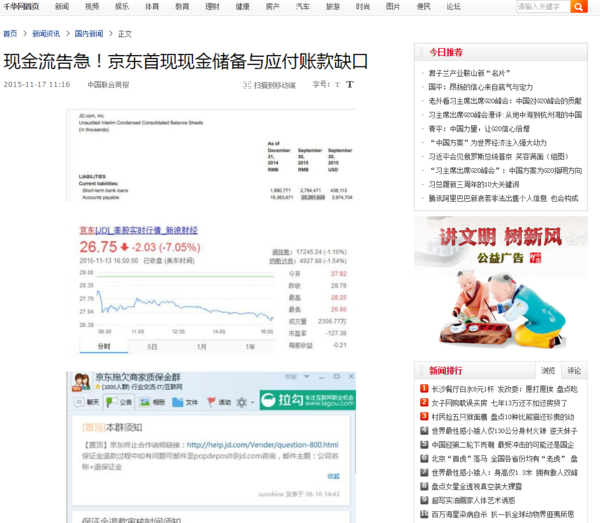The width and height of the screenshot is (600, 523).
Task: Click the number 2 rank badge in 新闻排行
Action: pyautogui.click(x=424, y=402)
